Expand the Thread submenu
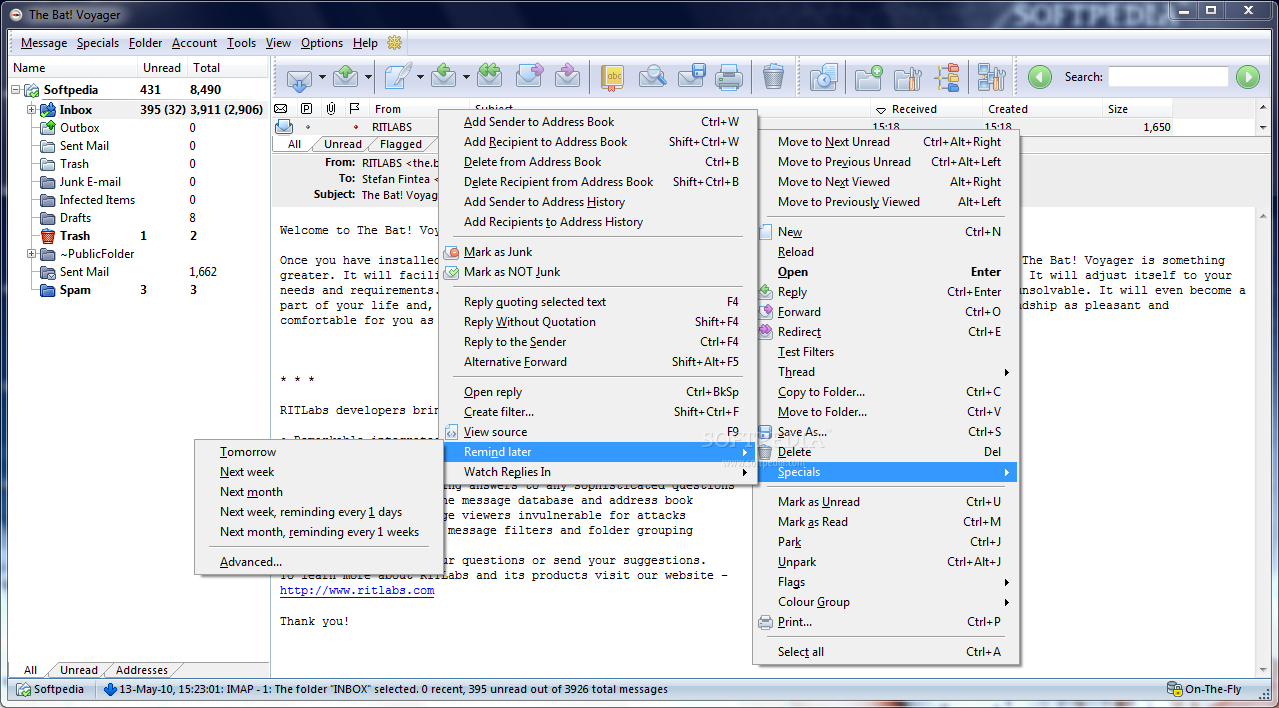Viewport: 1279px width, 708px height. (885, 372)
